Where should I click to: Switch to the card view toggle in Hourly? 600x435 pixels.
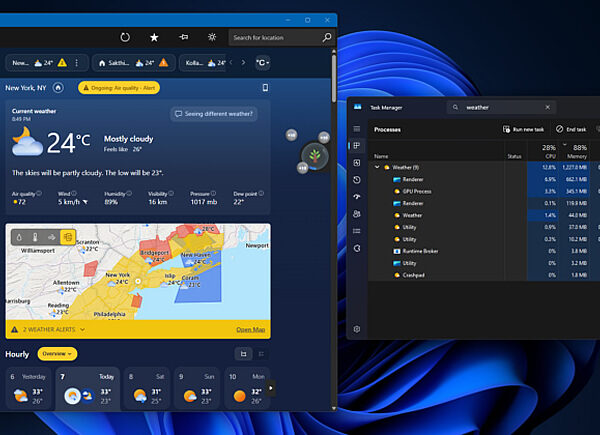243,354
